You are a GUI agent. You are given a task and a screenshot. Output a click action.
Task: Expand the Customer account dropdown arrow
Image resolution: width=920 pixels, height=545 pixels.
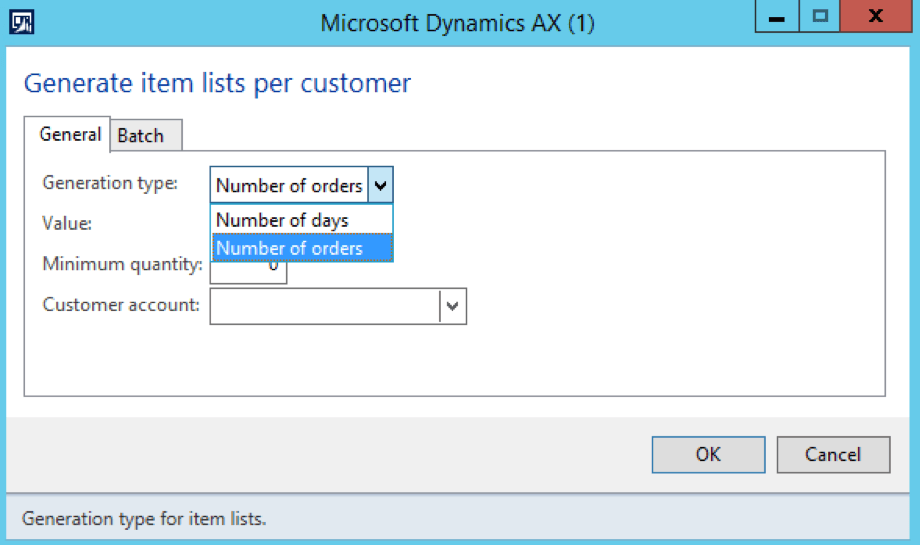(x=453, y=306)
